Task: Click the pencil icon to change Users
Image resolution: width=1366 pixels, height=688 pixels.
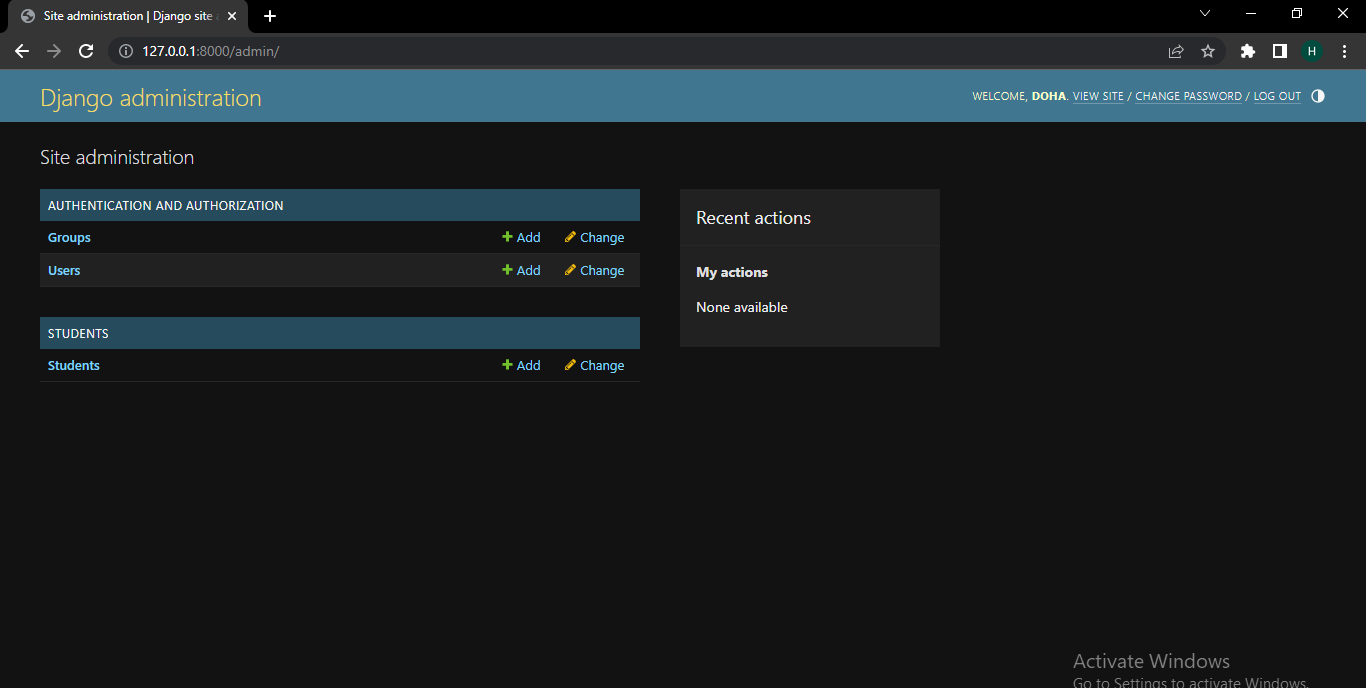Action: tap(568, 270)
